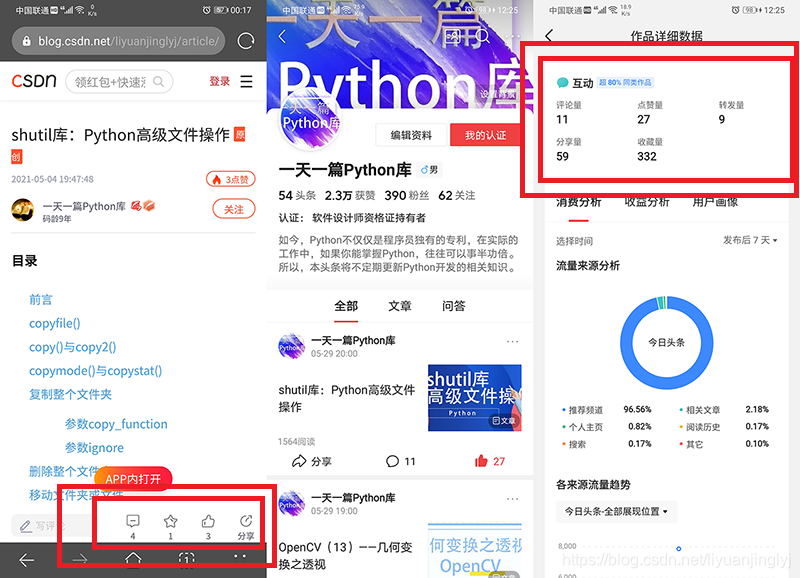Tap the browser back arrow at bottom
The height and width of the screenshot is (578, 800).
click(27, 560)
